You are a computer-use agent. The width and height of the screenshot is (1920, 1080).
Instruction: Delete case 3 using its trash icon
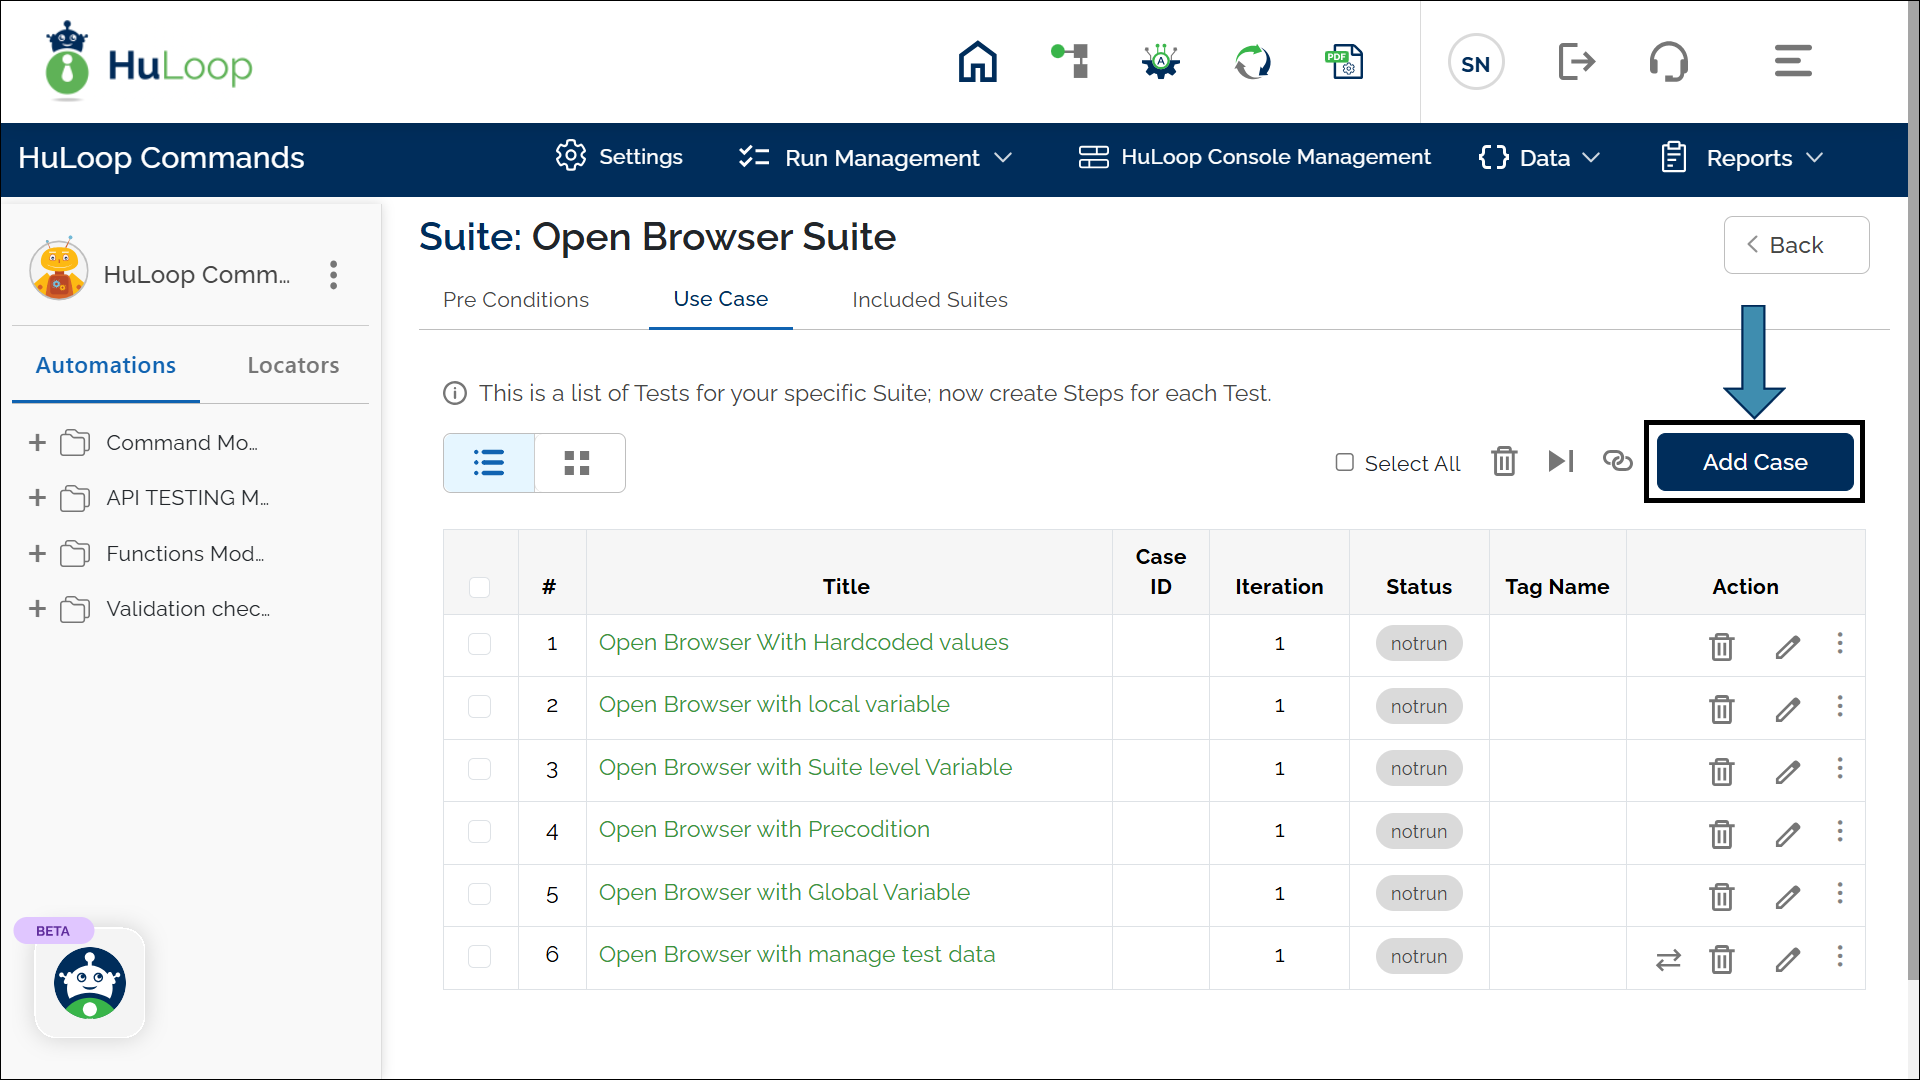coord(1721,771)
